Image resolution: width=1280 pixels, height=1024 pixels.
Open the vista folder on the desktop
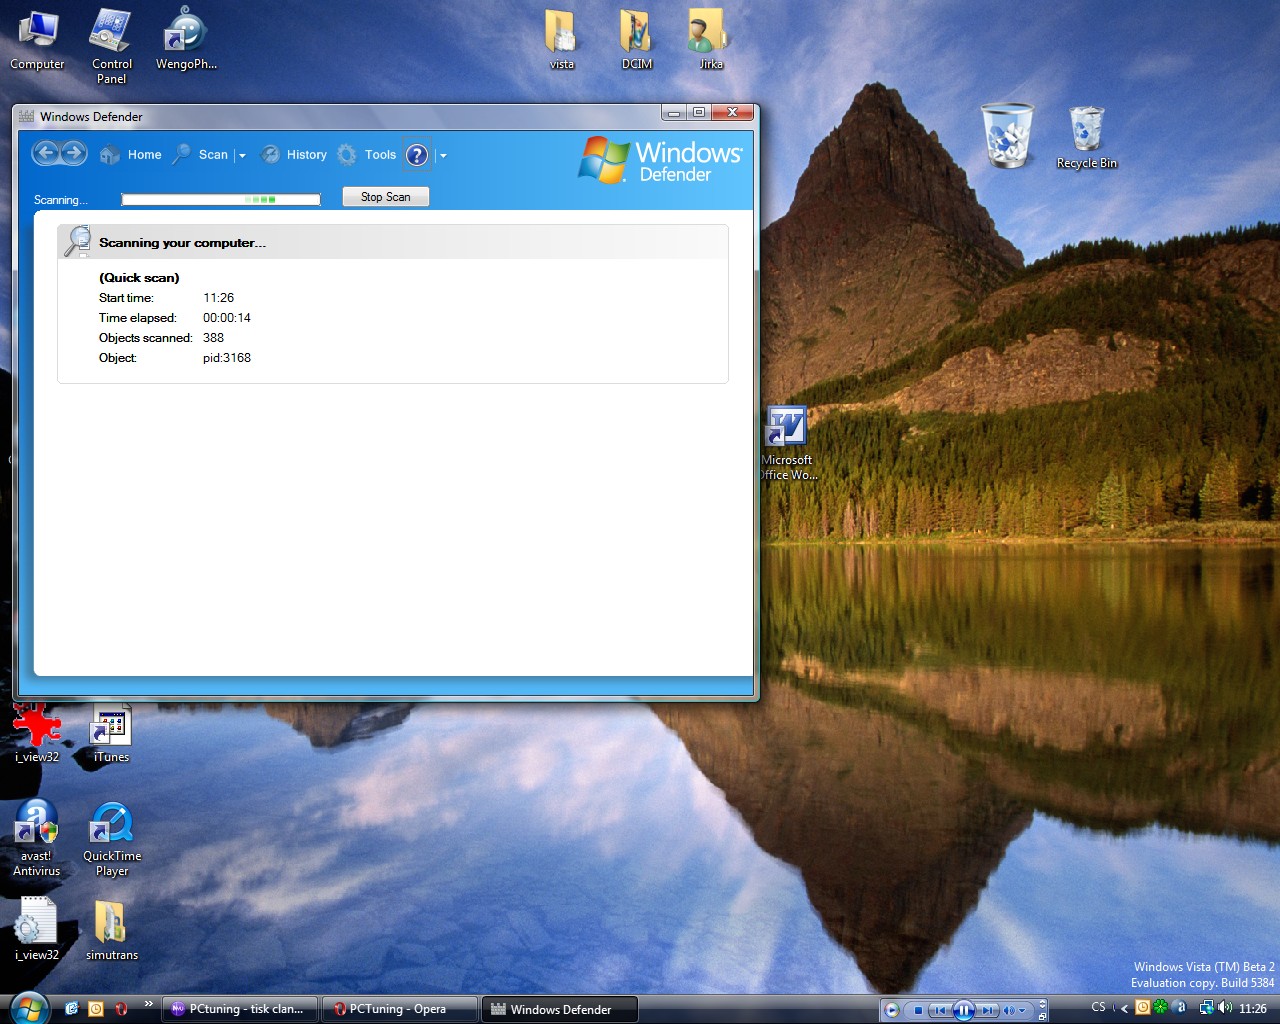(562, 40)
